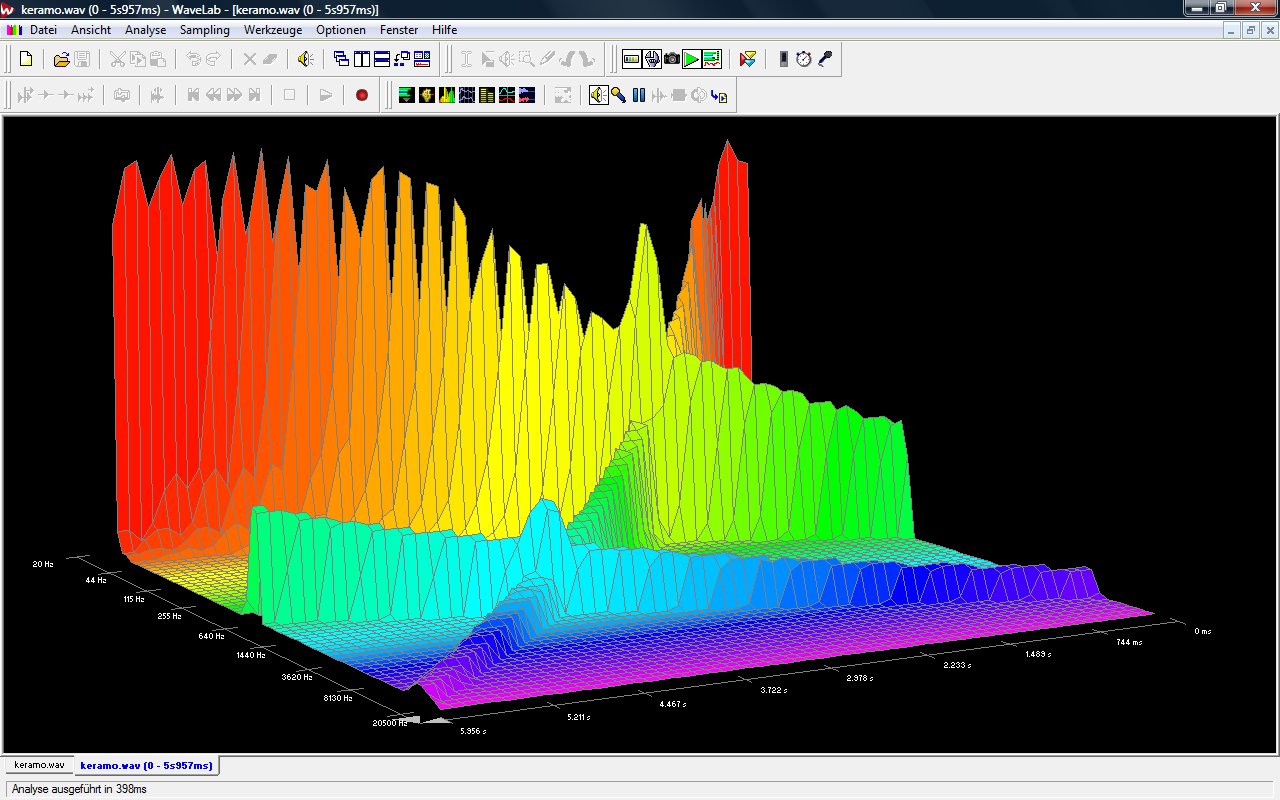This screenshot has width=1280, height=800.
Task: Open a file with the folder icon
Action: pos(61,59)
